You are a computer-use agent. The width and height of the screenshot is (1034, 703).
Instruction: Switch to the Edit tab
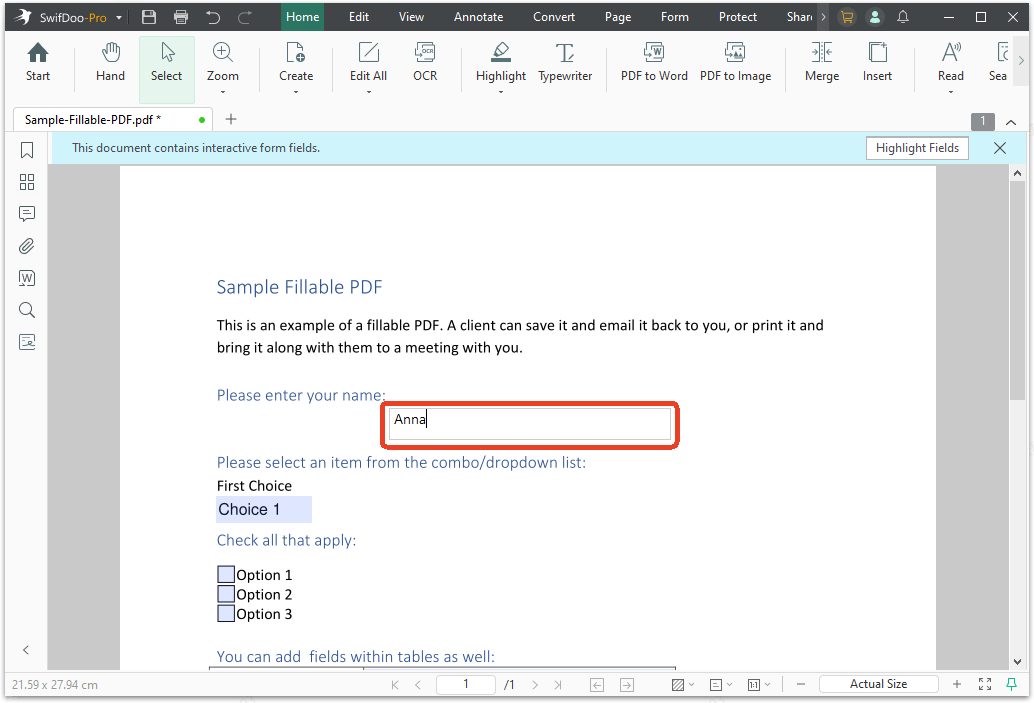[x=359, y=17]
